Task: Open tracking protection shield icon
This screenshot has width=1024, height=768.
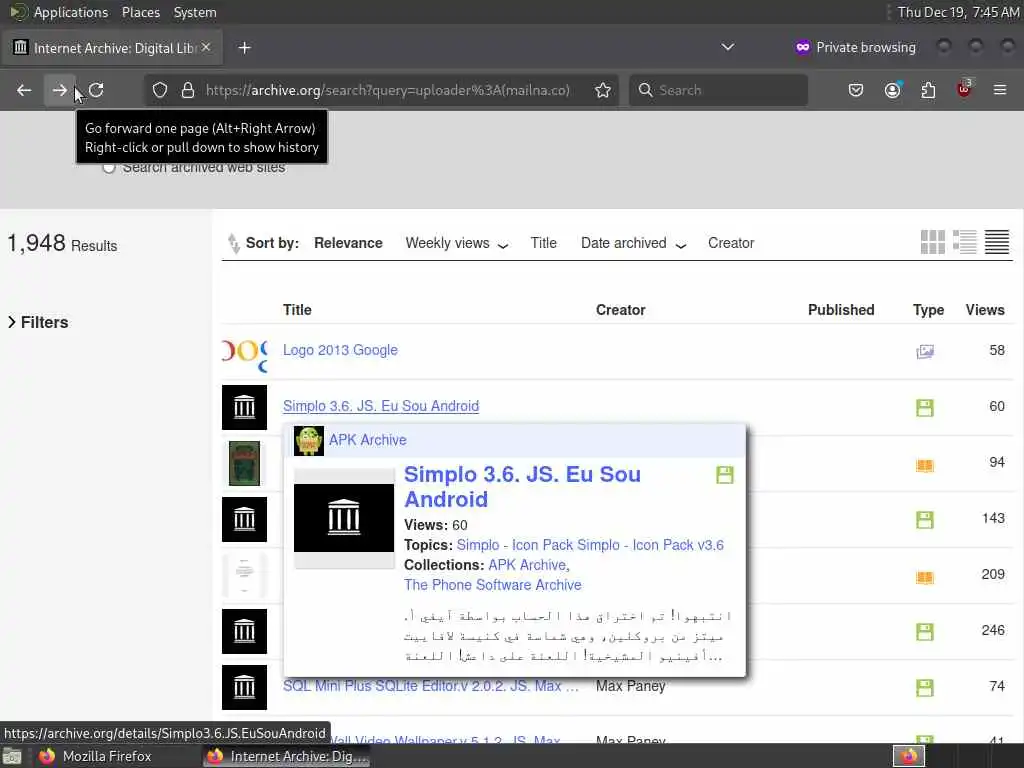Action: pyautogui.click(x=160, y=90)
